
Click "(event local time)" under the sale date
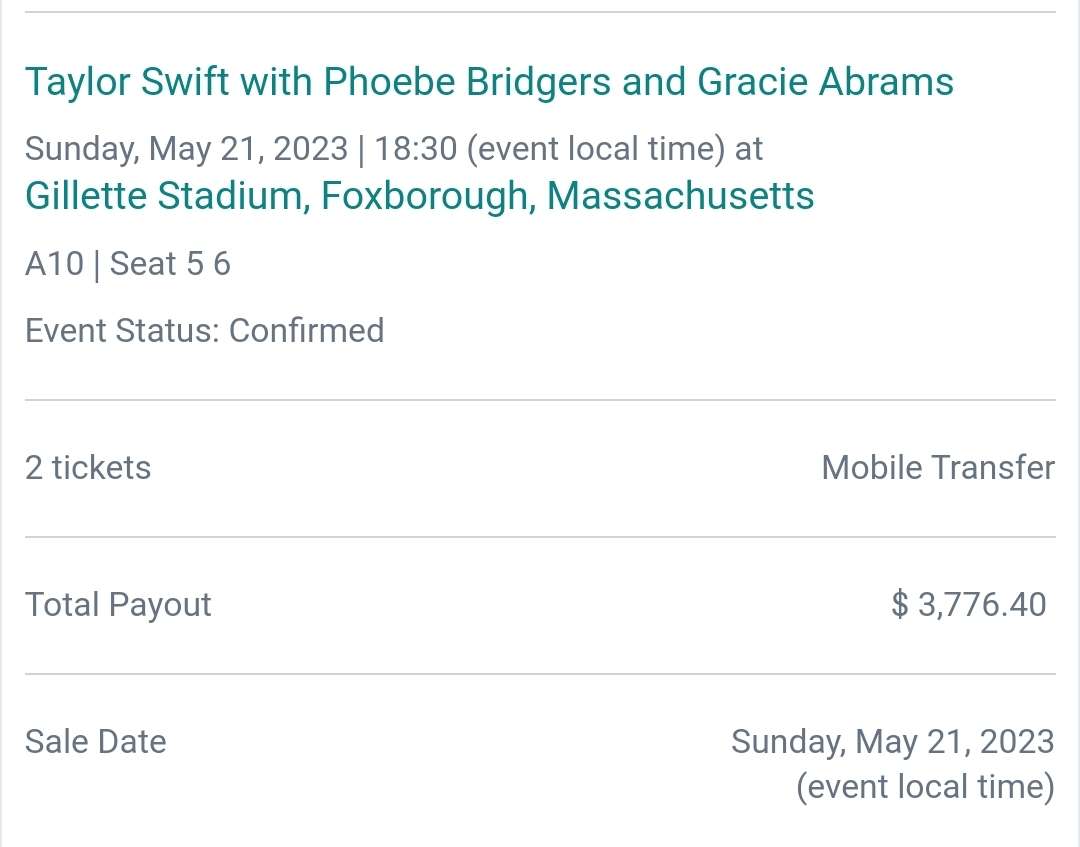click(925, 787)
